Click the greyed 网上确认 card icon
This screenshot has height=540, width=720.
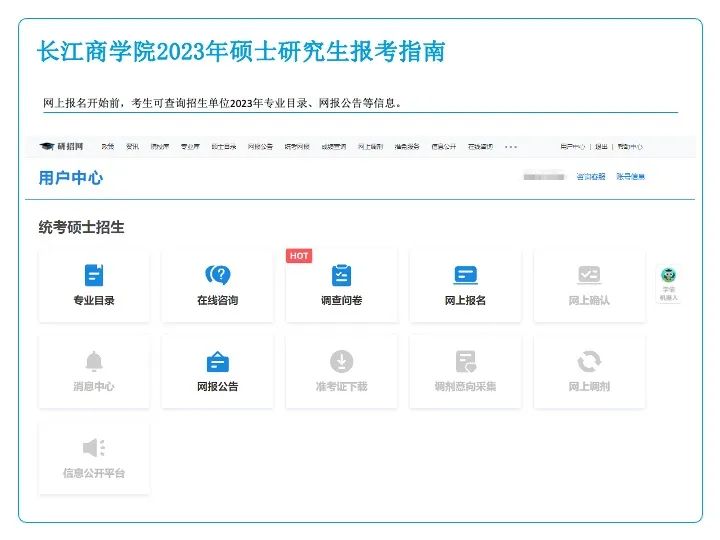point(589,275)
